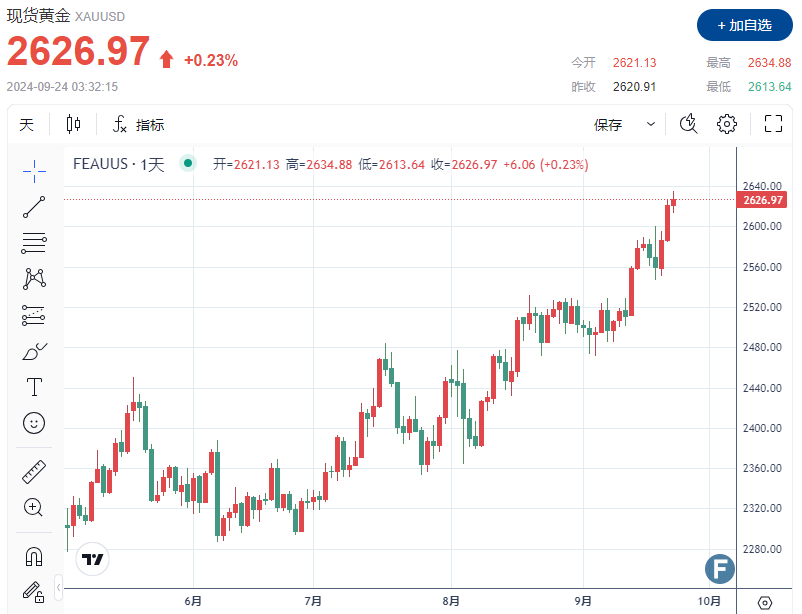Open the 天 time interval dropdown
802x614 pixels.
[x=27, y=125]
